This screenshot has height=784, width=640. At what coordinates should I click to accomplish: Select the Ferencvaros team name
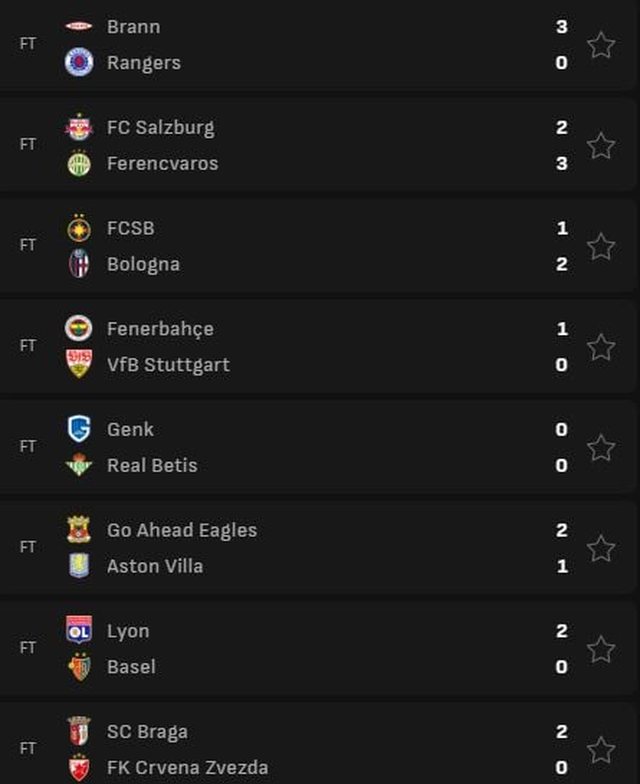pyautogui.click(x=162, y=163)
